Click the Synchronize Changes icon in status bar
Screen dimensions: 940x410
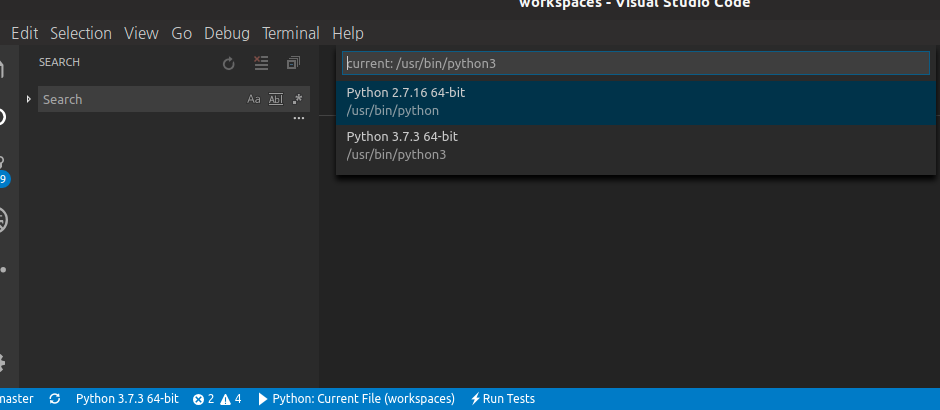point(54,399)
